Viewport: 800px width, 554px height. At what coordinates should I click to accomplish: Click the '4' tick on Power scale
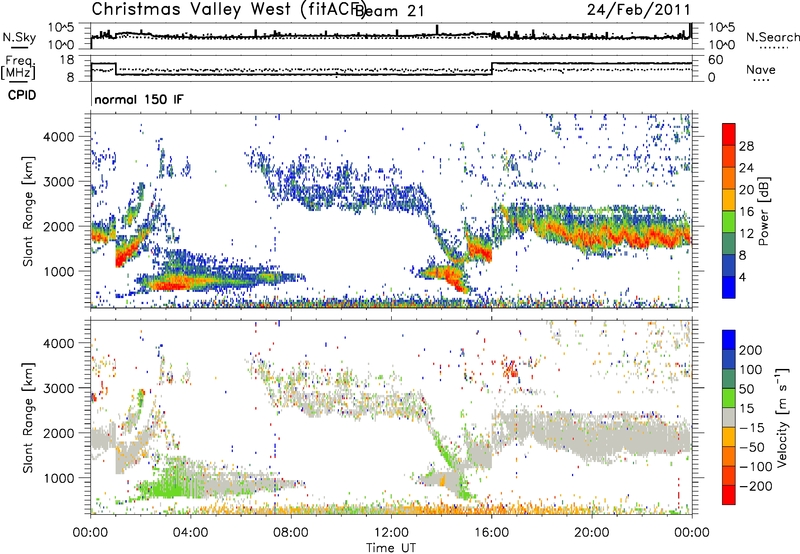[x=743, y=277]
